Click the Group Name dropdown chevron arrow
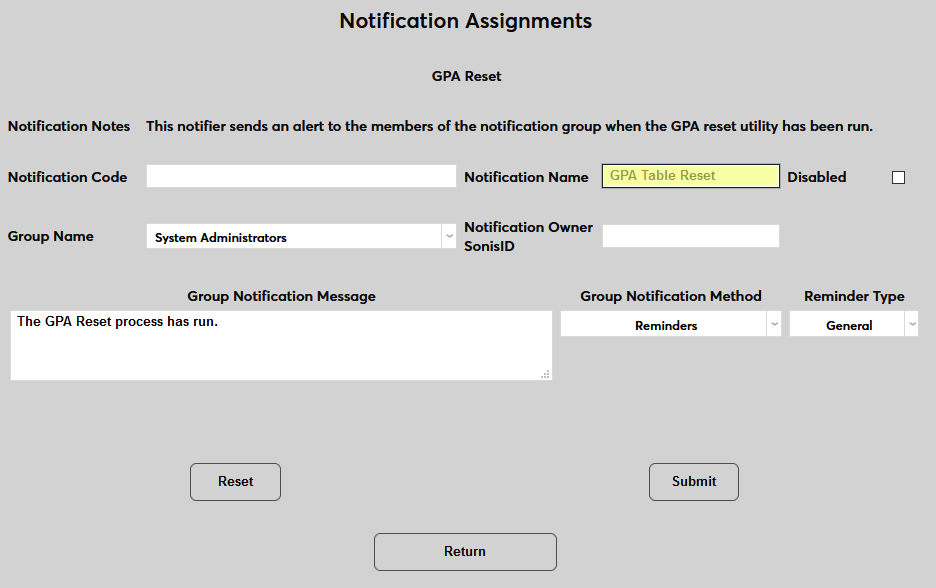936x588 pixels. click(449, 236)
